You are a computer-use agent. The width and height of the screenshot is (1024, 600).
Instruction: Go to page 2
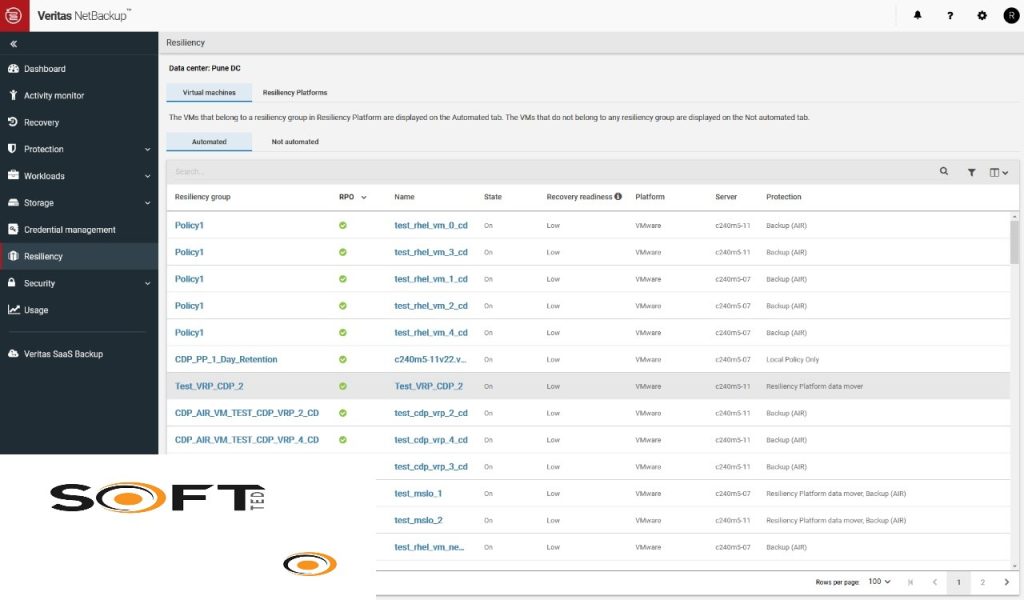pos(982,582)
